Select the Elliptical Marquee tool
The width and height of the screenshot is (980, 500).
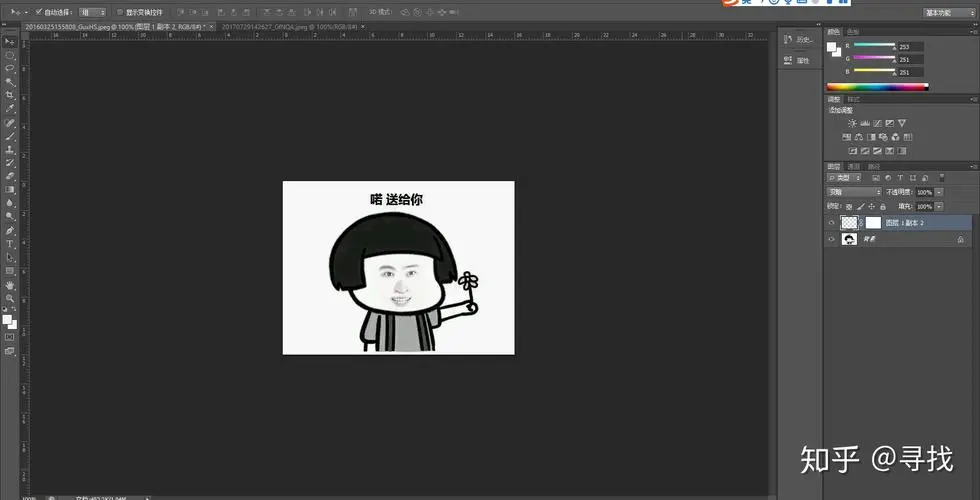click(x=10, y=55)
